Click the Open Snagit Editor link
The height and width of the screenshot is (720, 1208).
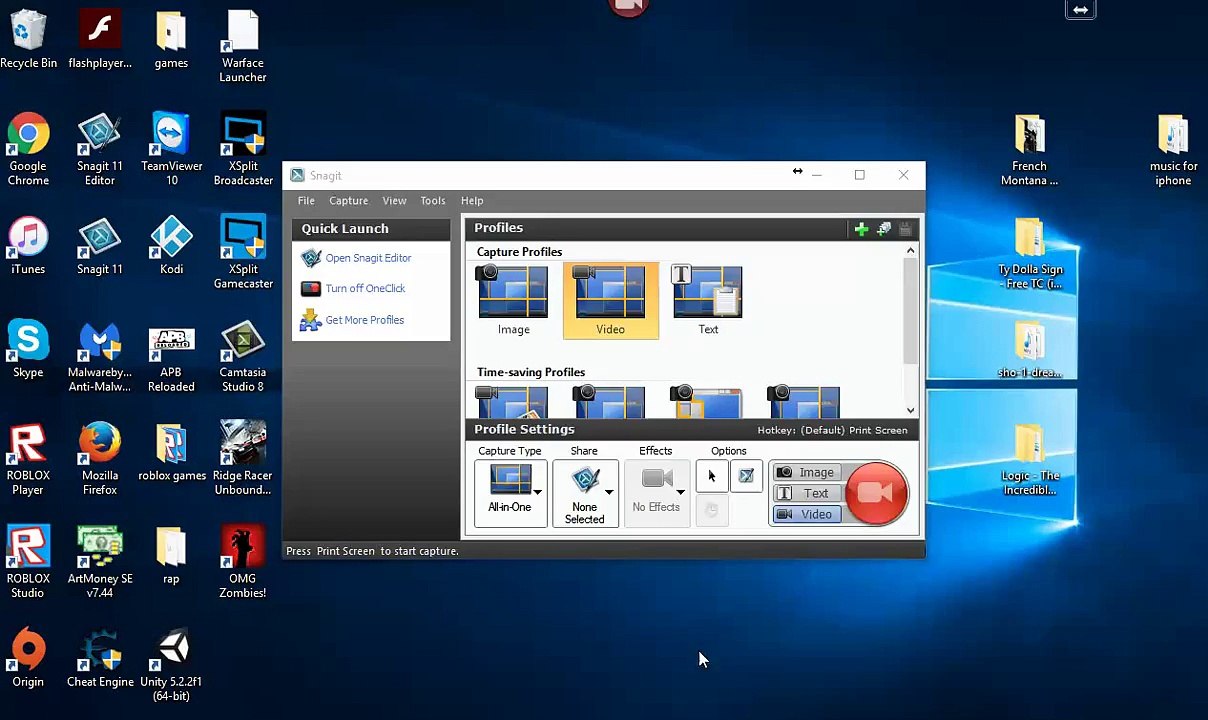(x=368, y=258)
